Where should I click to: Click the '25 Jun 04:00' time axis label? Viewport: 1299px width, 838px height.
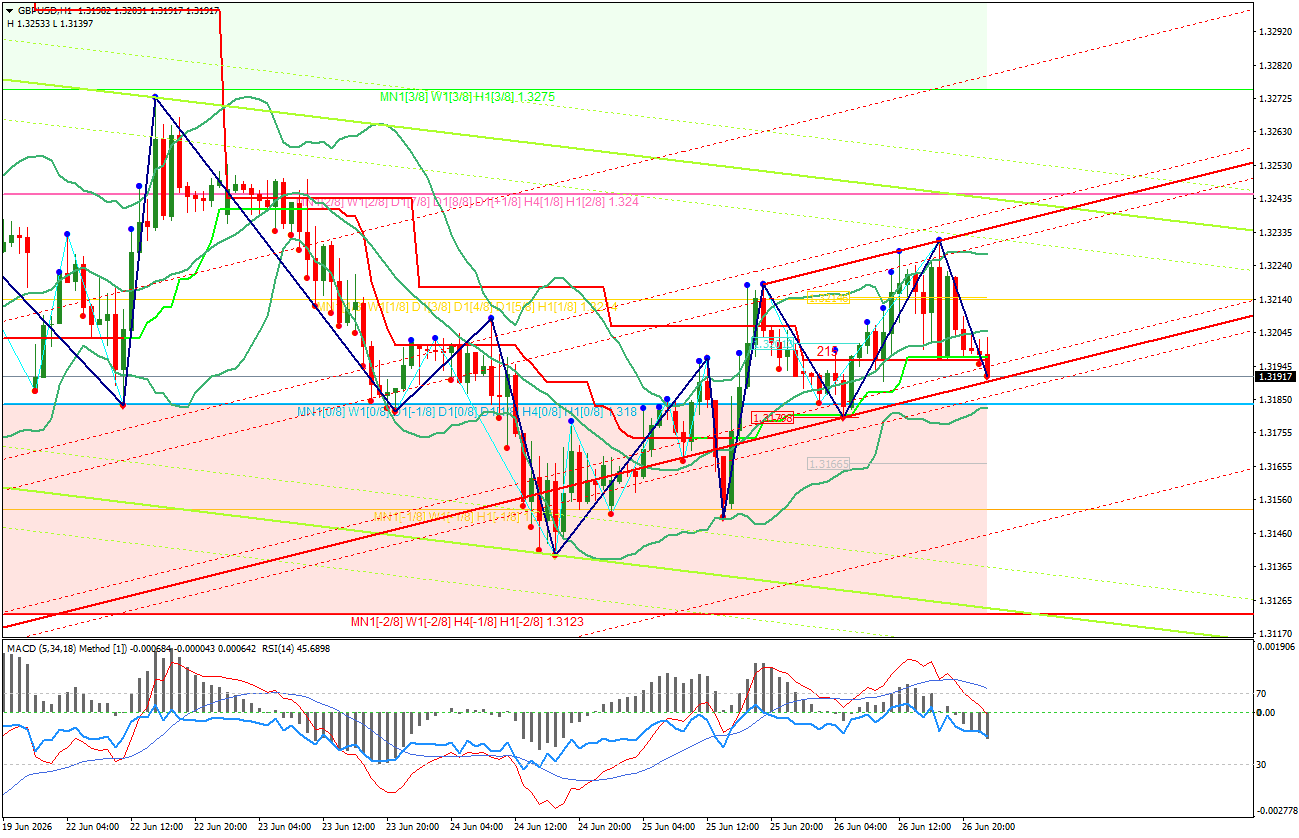(669, 827)
